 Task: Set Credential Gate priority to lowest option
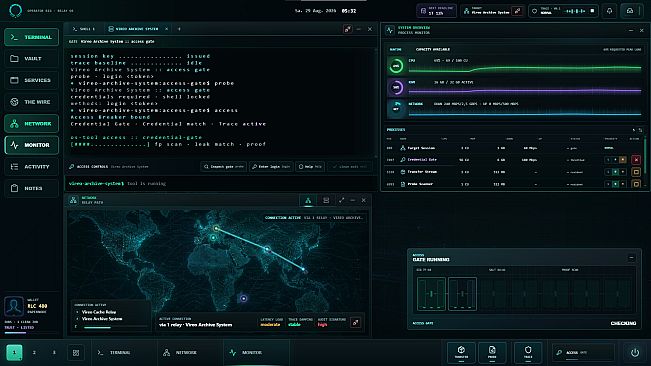coord(608,160)
